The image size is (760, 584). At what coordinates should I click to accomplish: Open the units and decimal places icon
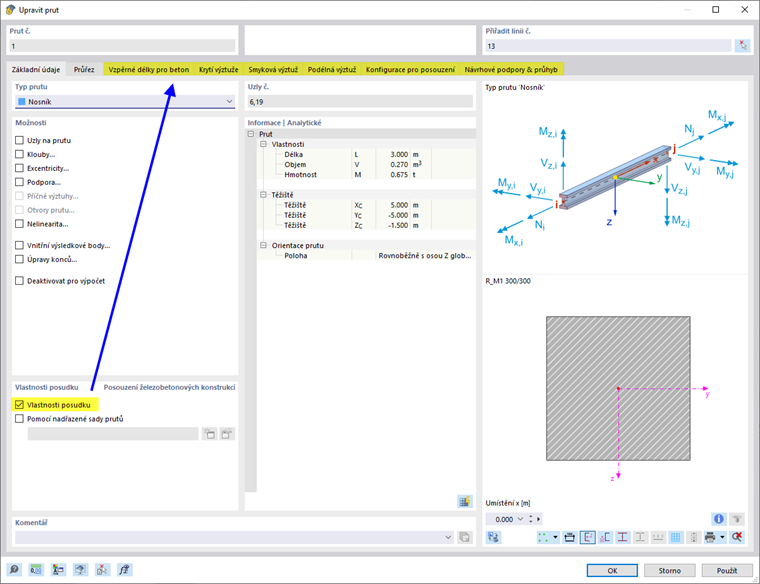pos(36,569)
